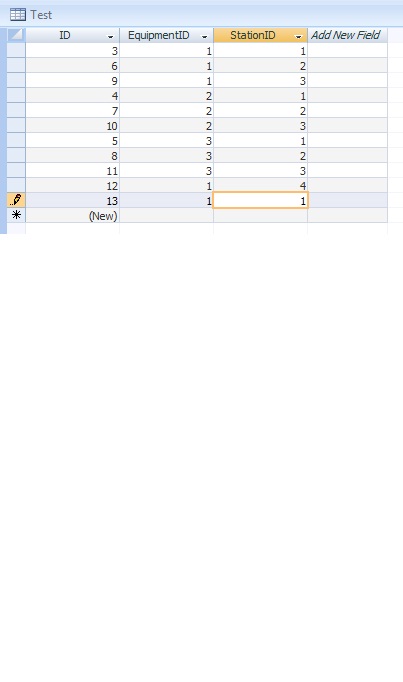
Task: Open the EquipmentID column filter dropdown
Action: click(204, 37)
